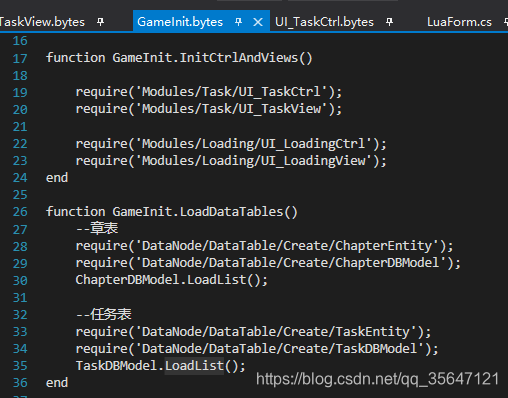Switch to the TaskView.bytes tab

click(42, 22)
